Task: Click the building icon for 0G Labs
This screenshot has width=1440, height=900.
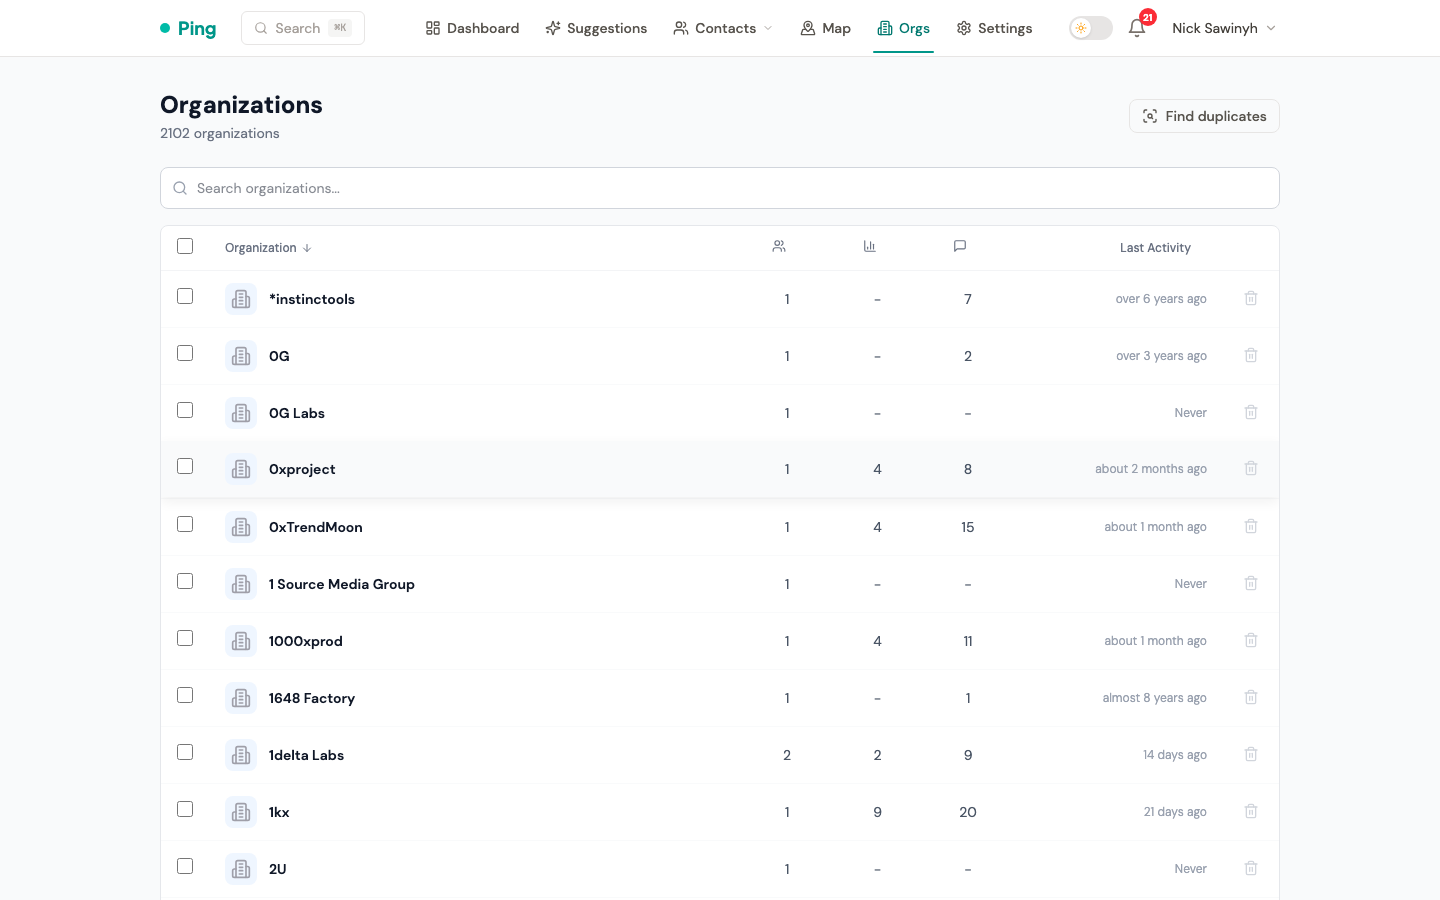Action: point(241,413)
